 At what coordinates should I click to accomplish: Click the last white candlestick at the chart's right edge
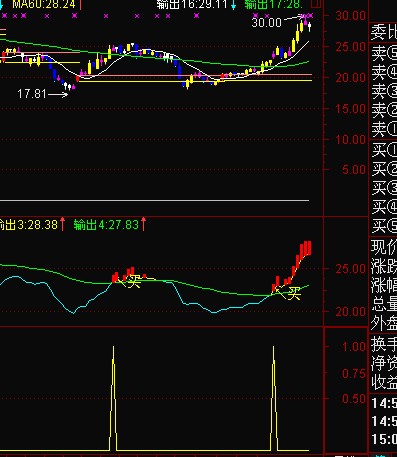[x=310, y=26]
